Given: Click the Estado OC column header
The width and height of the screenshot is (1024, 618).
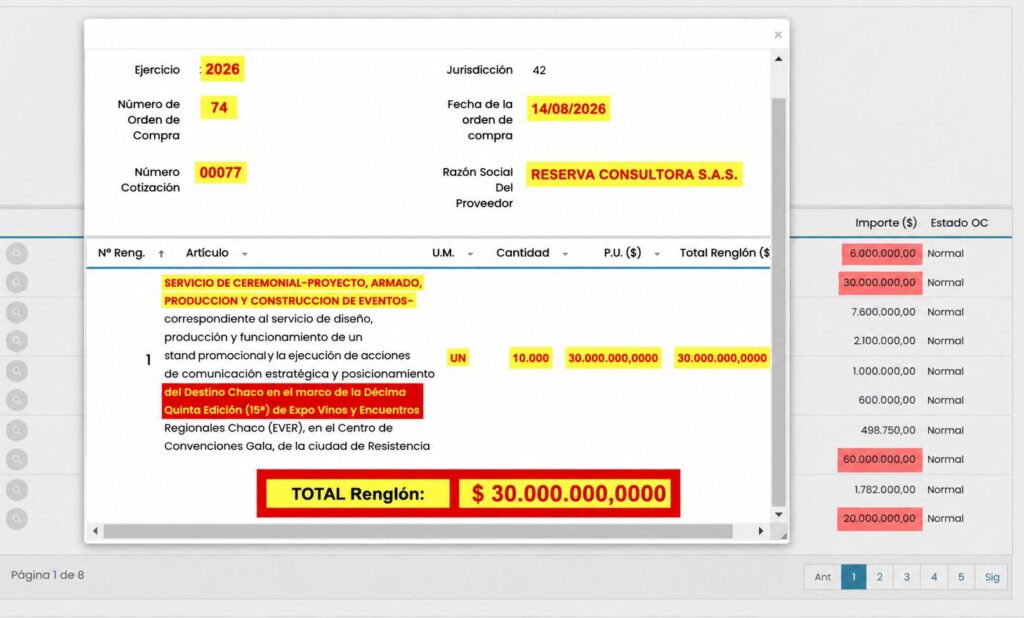Looking at the screenshot, I should click(959, 223).
